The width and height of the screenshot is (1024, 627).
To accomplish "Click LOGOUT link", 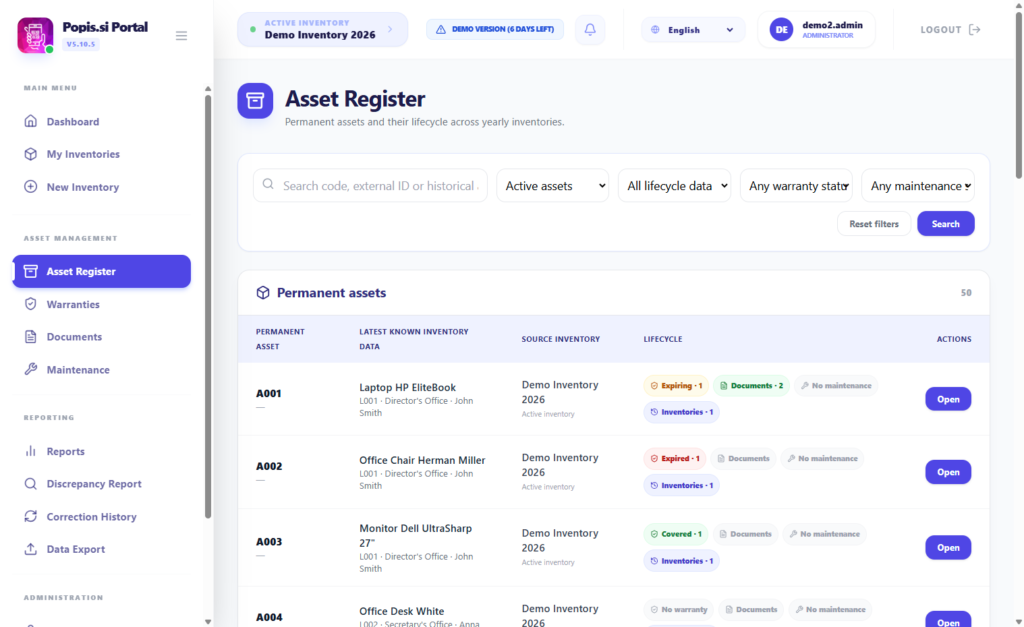I will click(x=950, y=29).
